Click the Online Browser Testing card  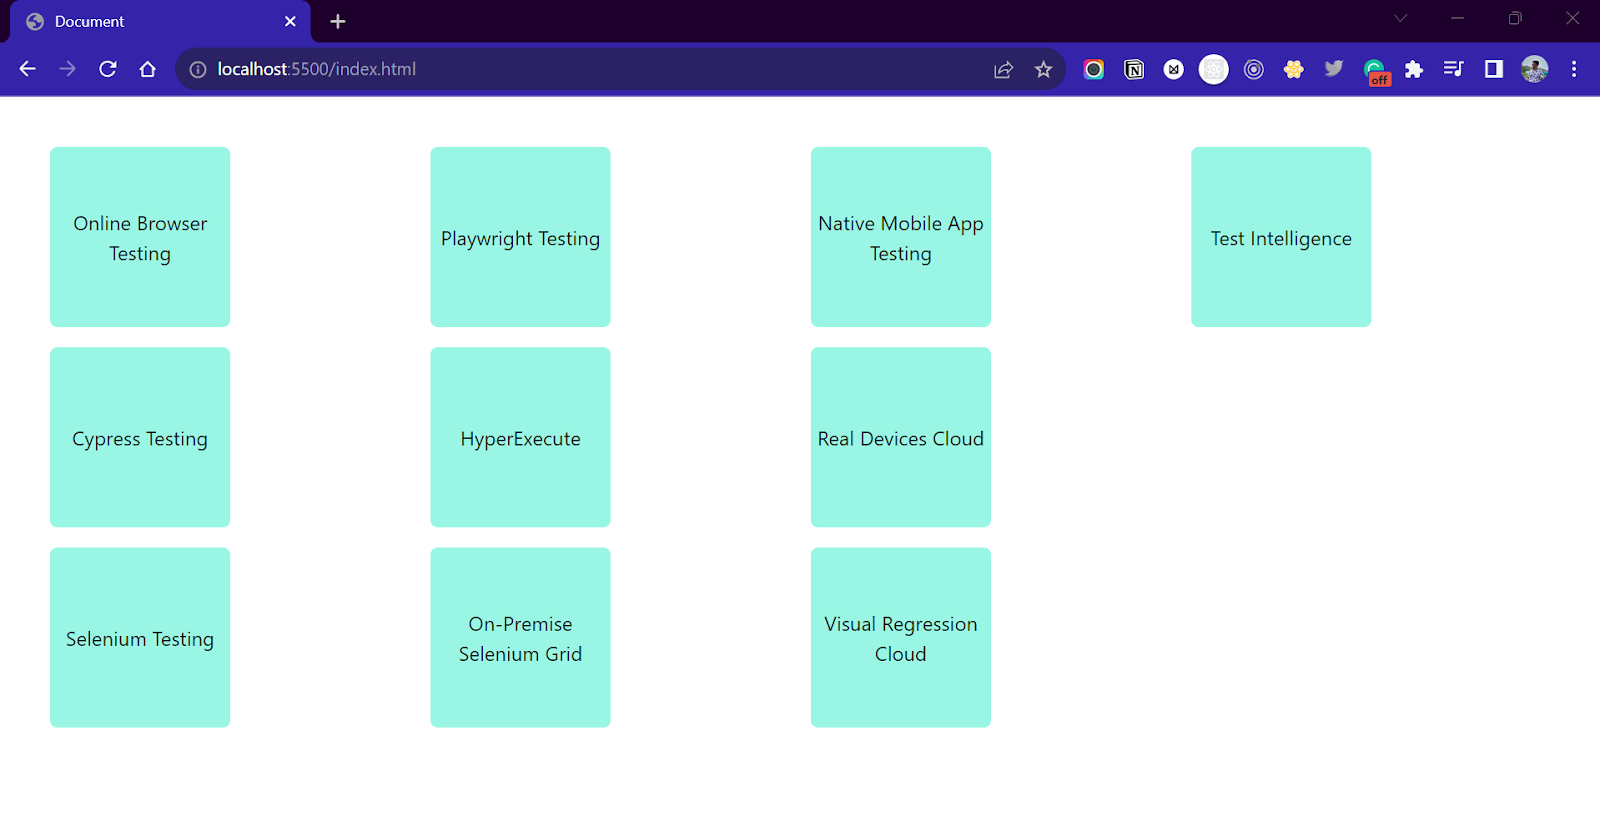point(140,237)
